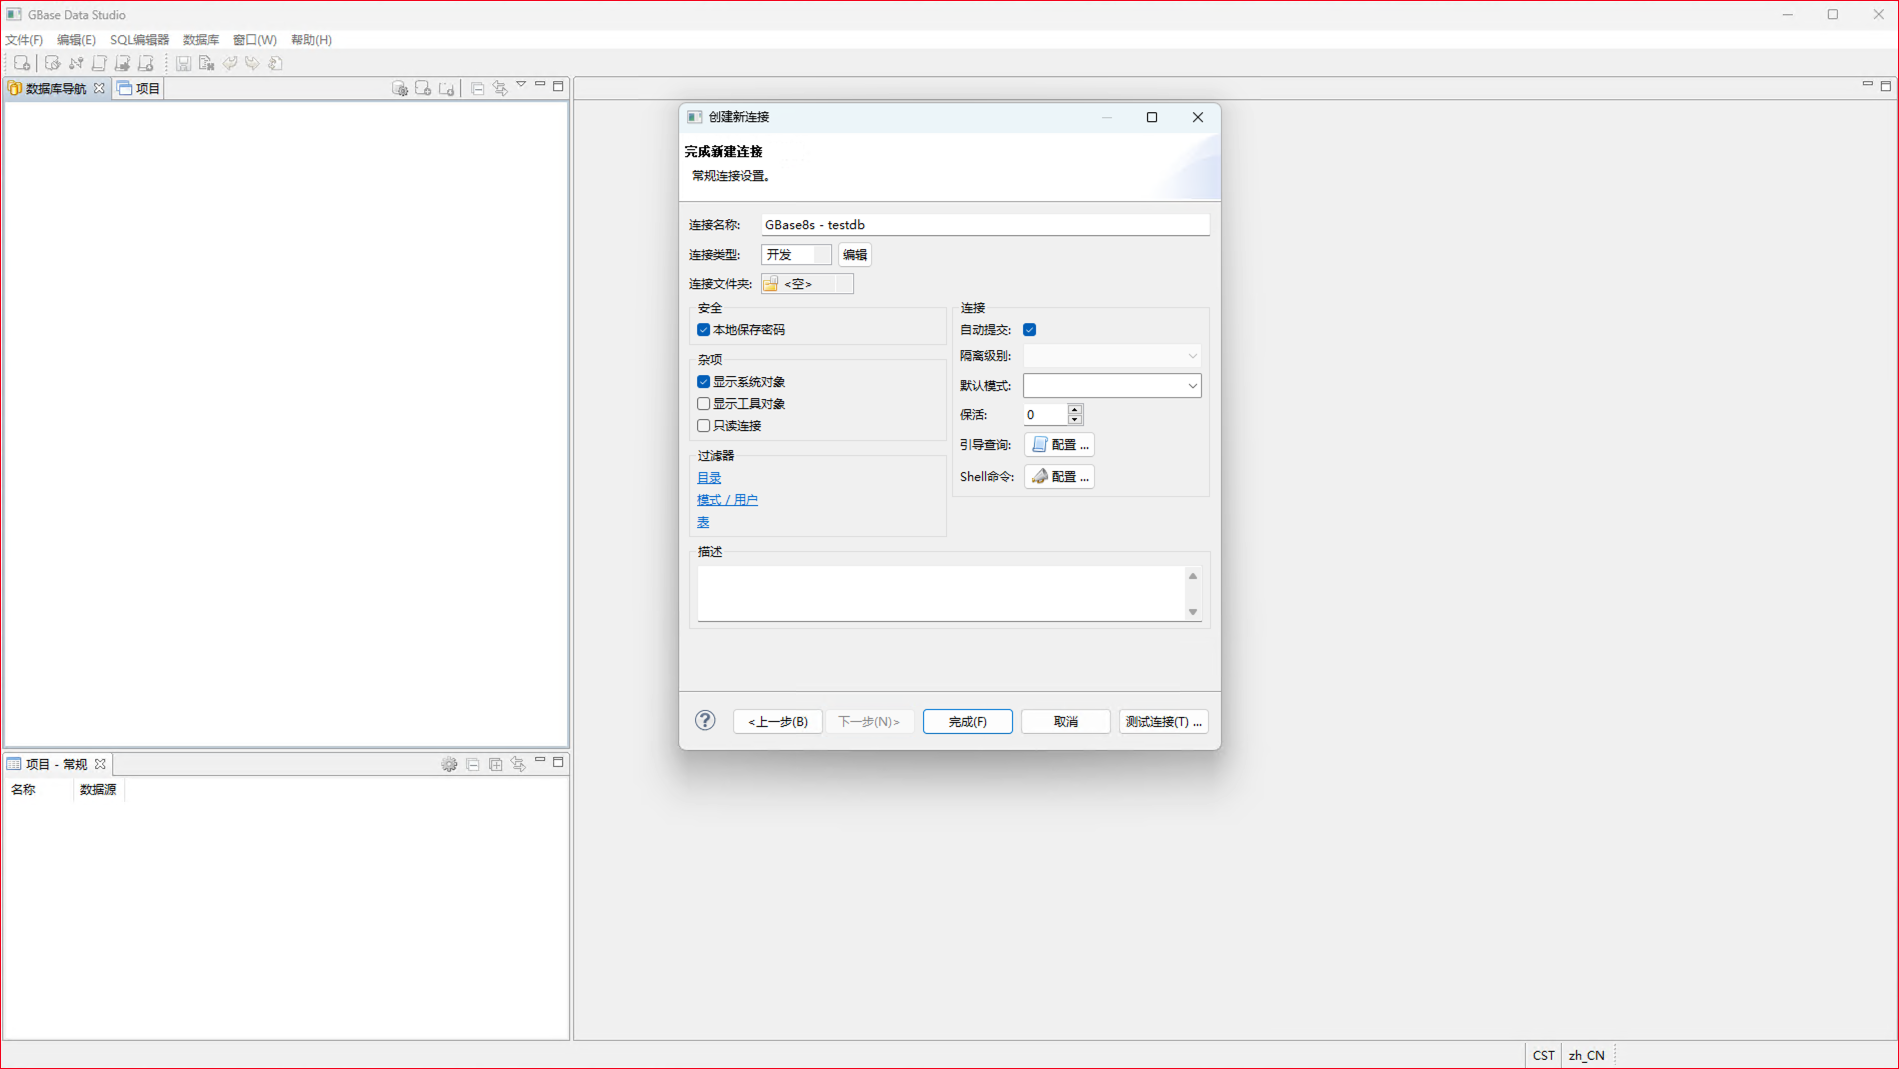Image resolution: width=1899 pixels, height=1069 pixels.
Task: Click inside the 描述 text area
Action: click(x=941, y=593)
